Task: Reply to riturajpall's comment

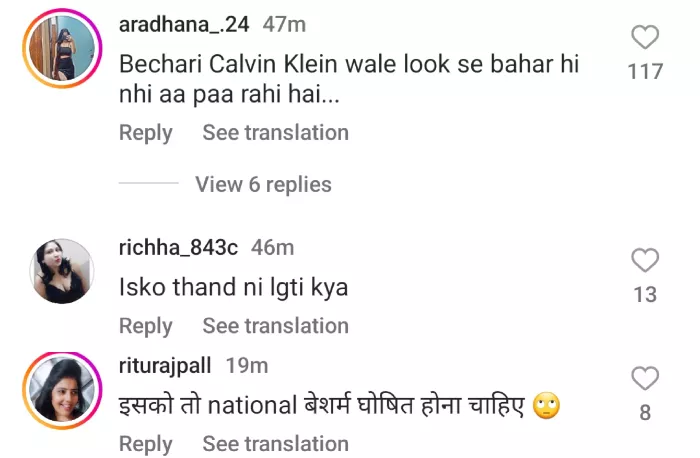Action: click(x=145, y=443)
